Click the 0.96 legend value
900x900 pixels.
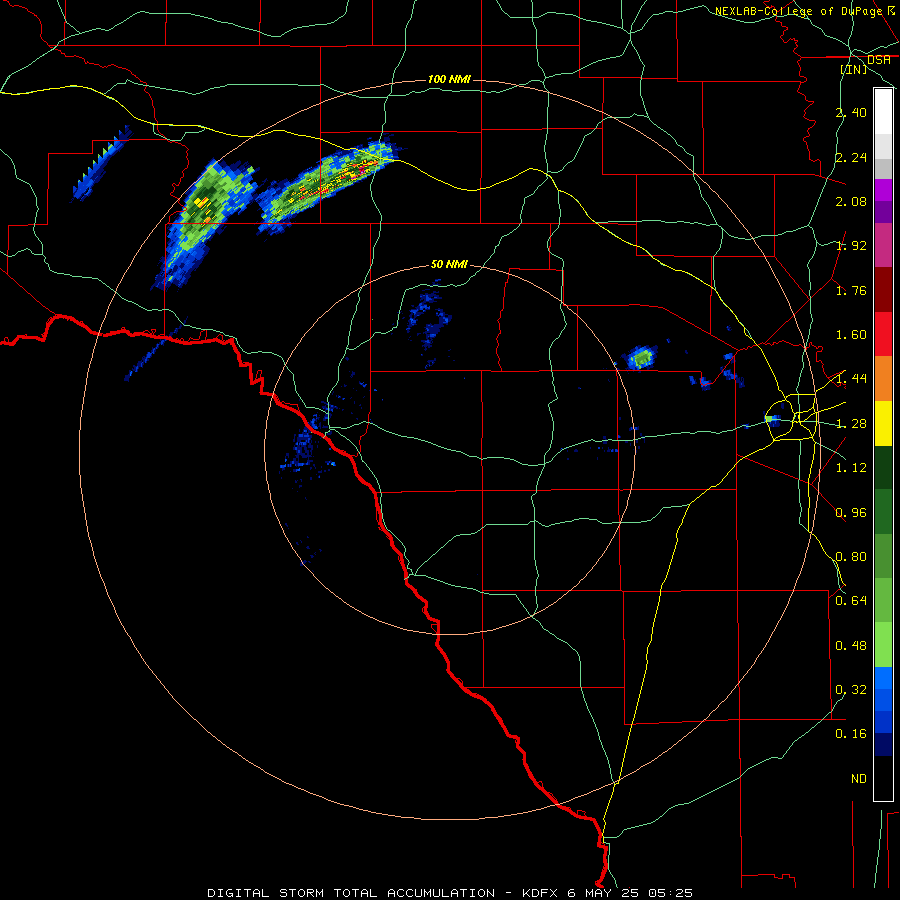851,513
